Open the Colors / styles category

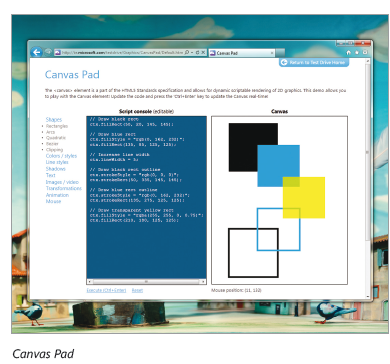click(x=61, y=156)
